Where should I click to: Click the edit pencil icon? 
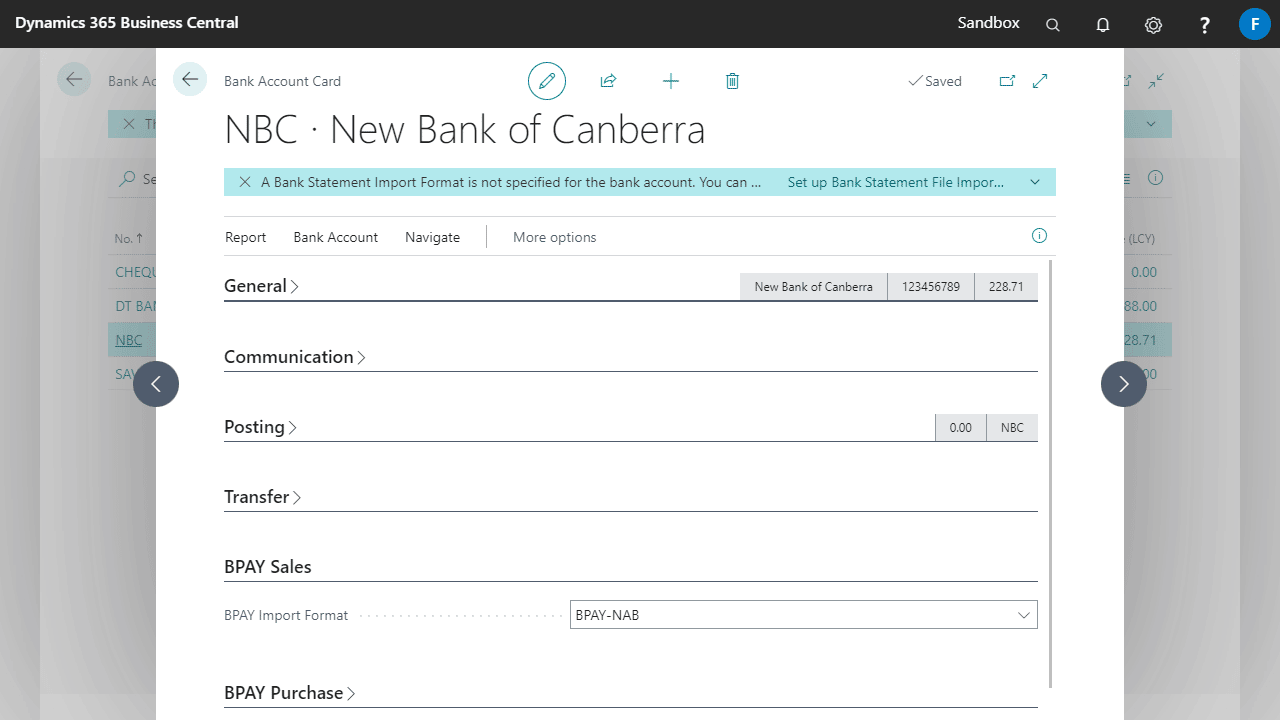(547, 81)
